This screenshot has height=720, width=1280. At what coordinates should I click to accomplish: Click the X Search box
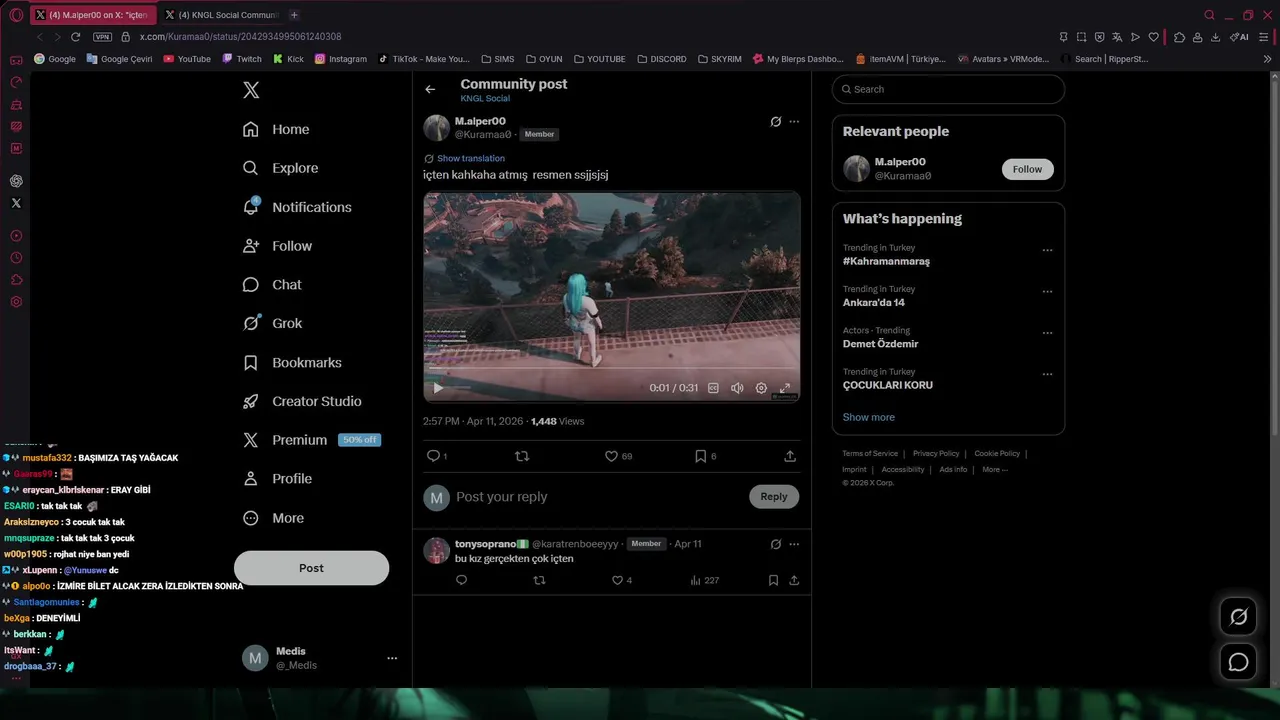(948, 89)
